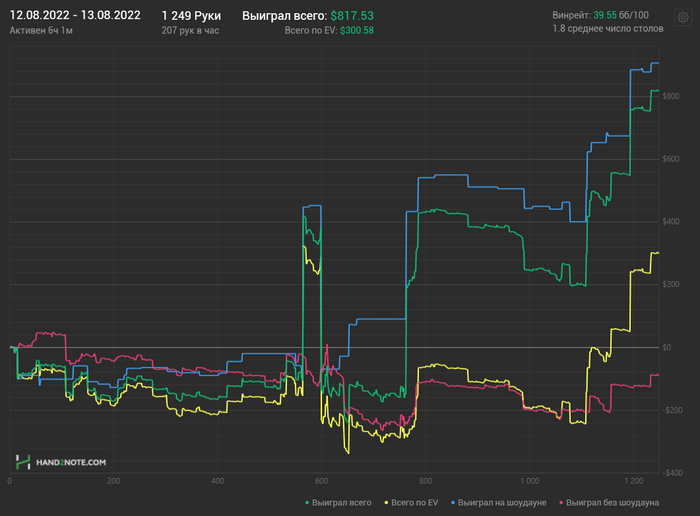Click the 1 200 x-axis tick label
The height and width of the screenshot is (516, 700).
pyautogui.click(x=633, y=481)
